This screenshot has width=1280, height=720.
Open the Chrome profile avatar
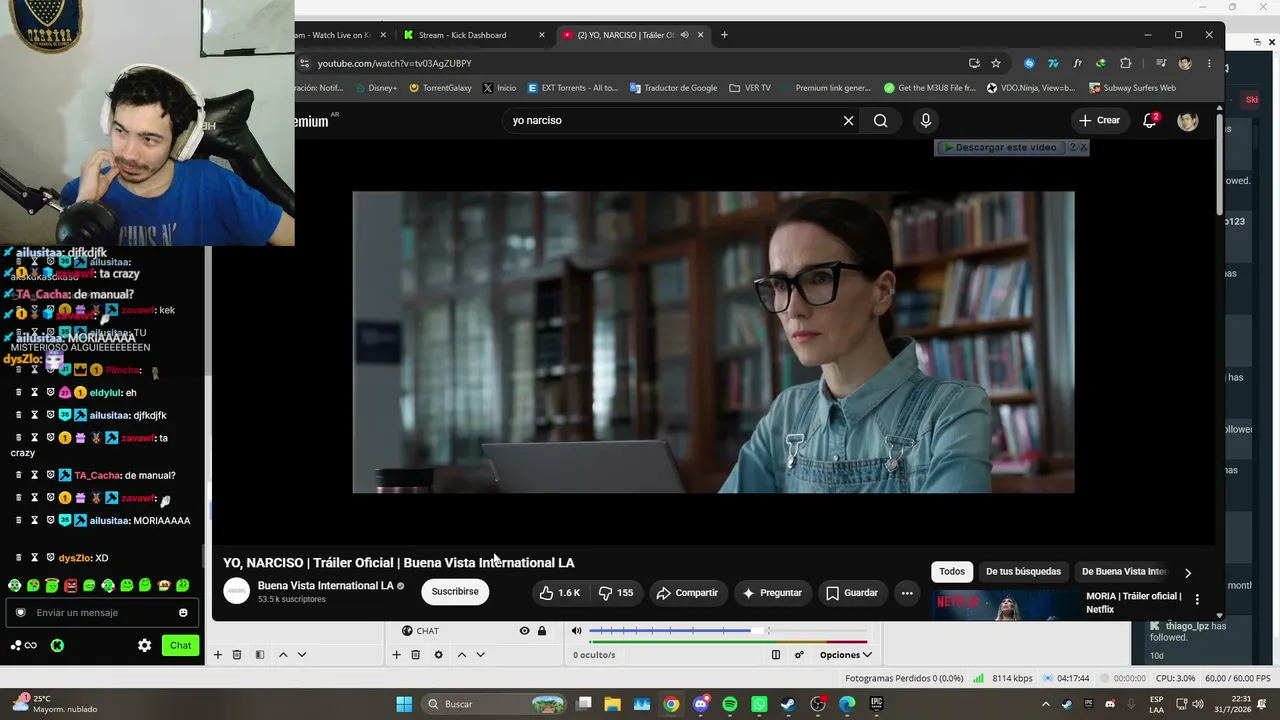[1185, 63]
